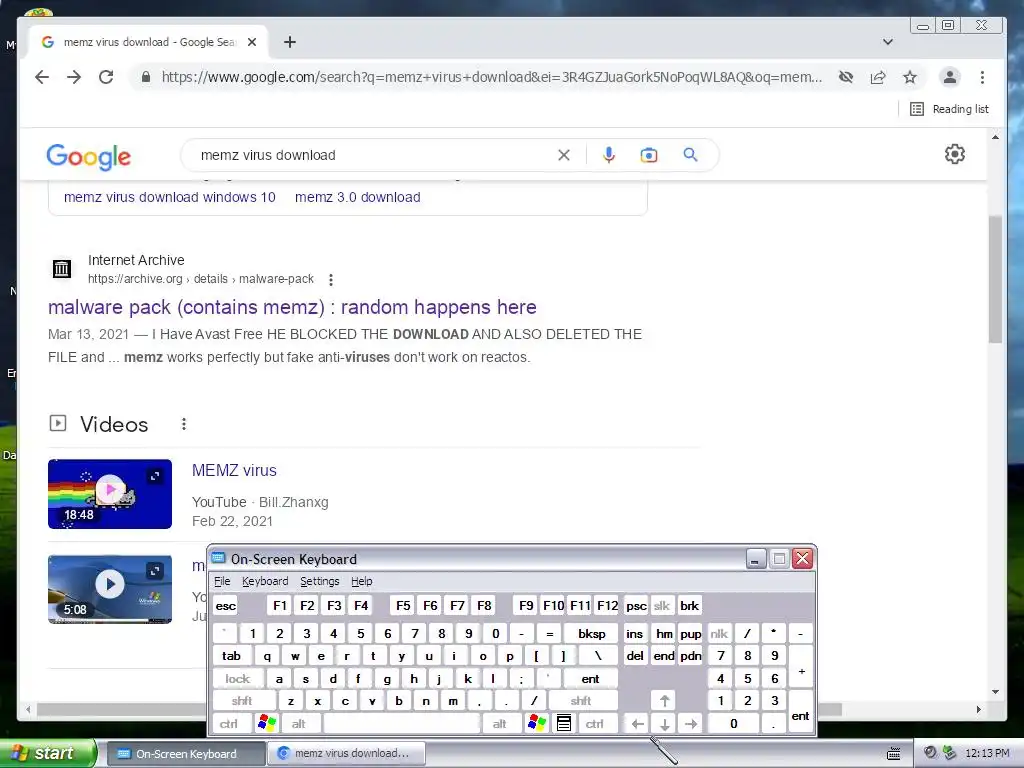This screenshot has width=1024, height=768.
Task: Open the On-Screen Keyboard File menu
Action: (x=222, y=581)
